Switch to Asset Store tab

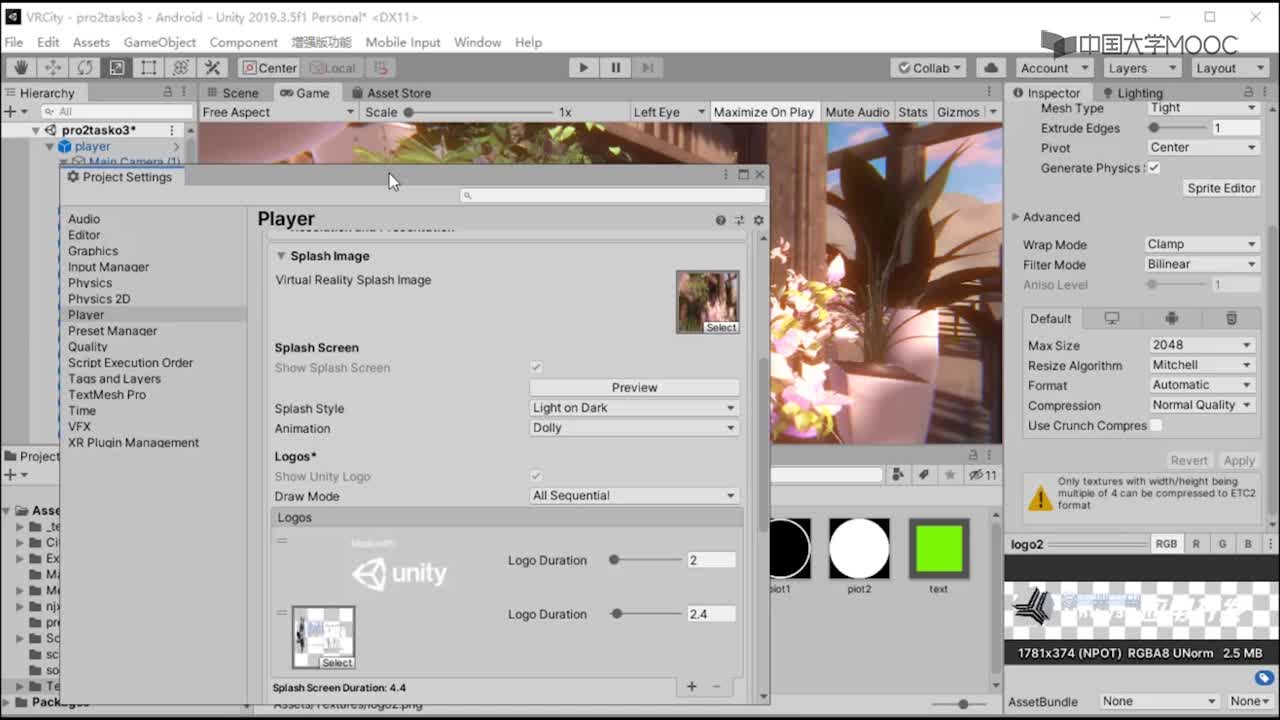coord(390,93)
